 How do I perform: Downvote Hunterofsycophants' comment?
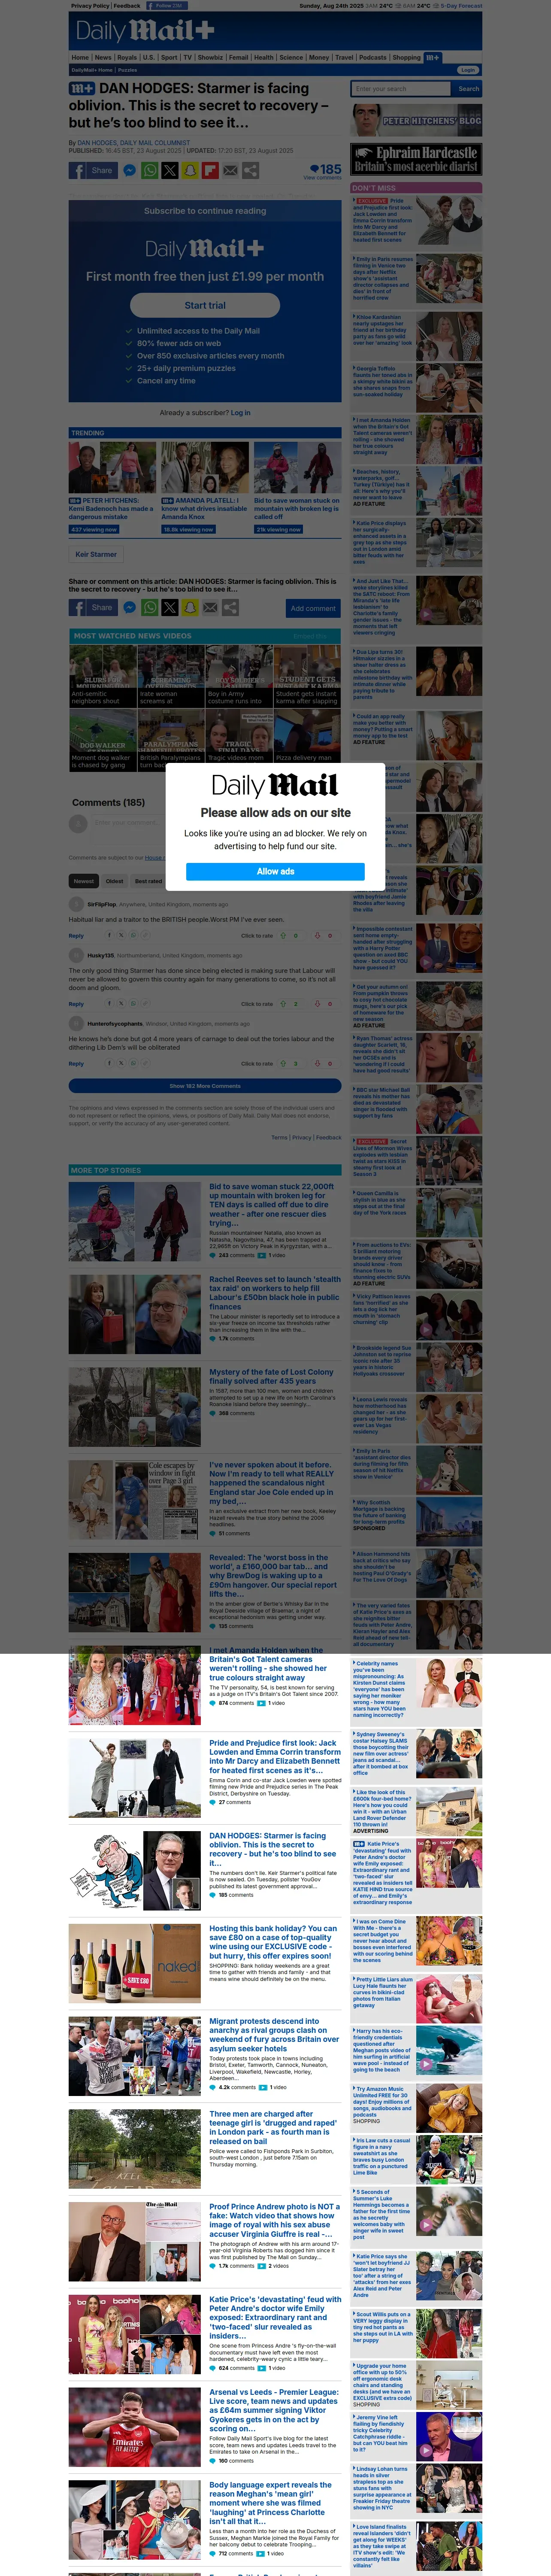pyautogui.click(x=317, y=1064)
